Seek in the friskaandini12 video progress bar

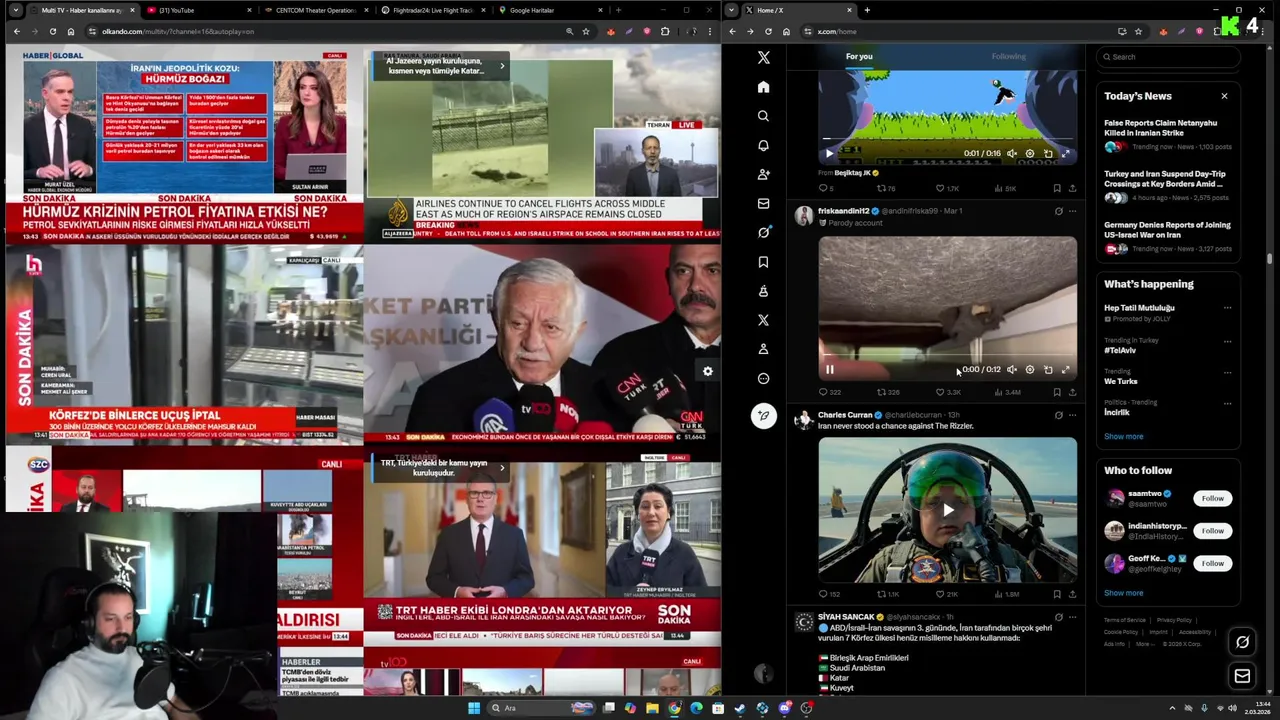click(x=947, y=354)
